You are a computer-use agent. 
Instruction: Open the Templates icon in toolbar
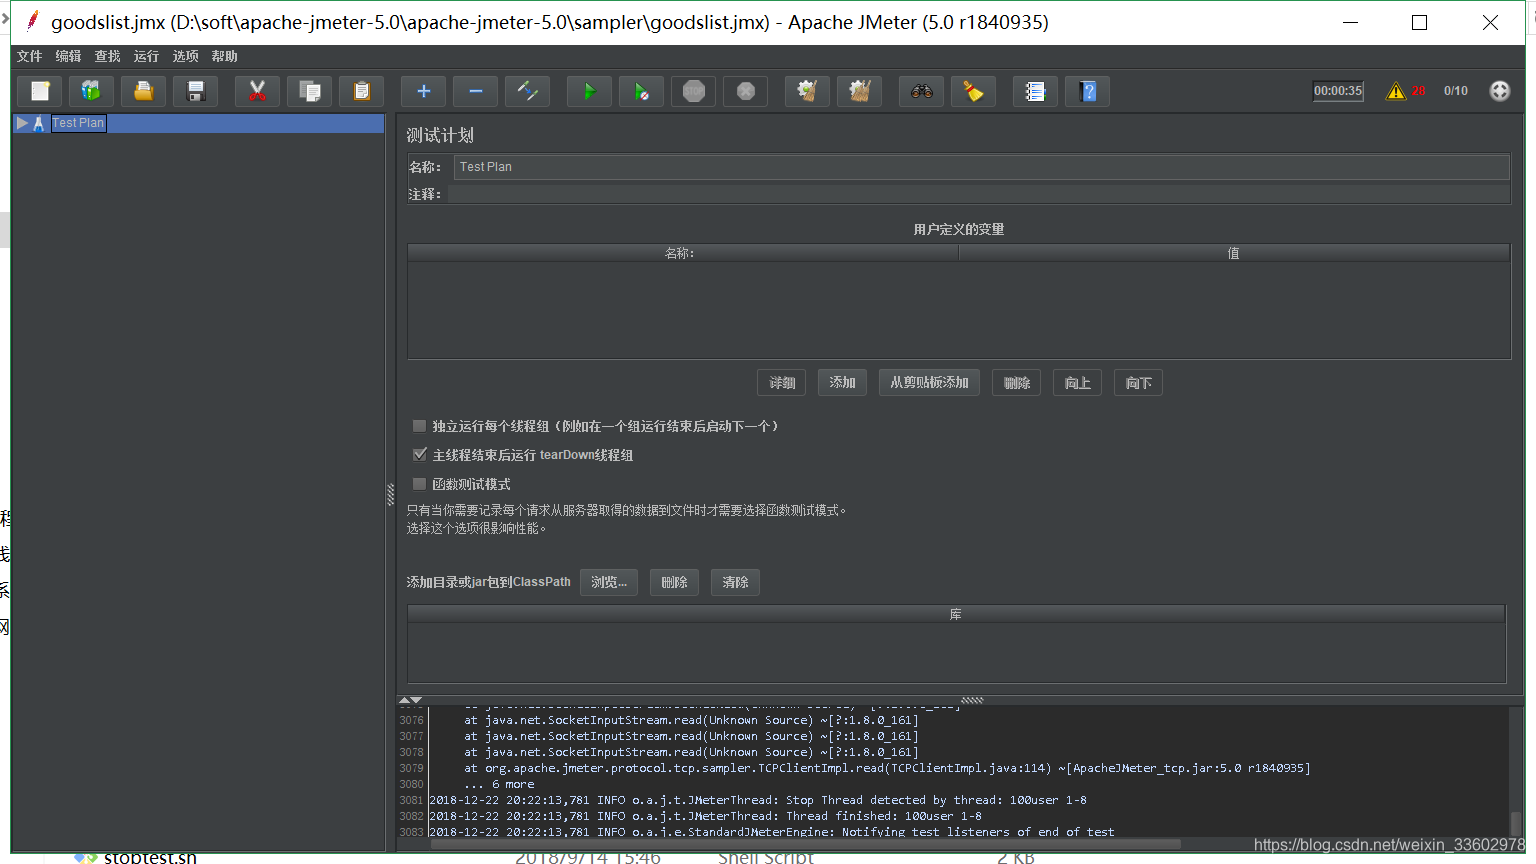click(x=91, y=91)
